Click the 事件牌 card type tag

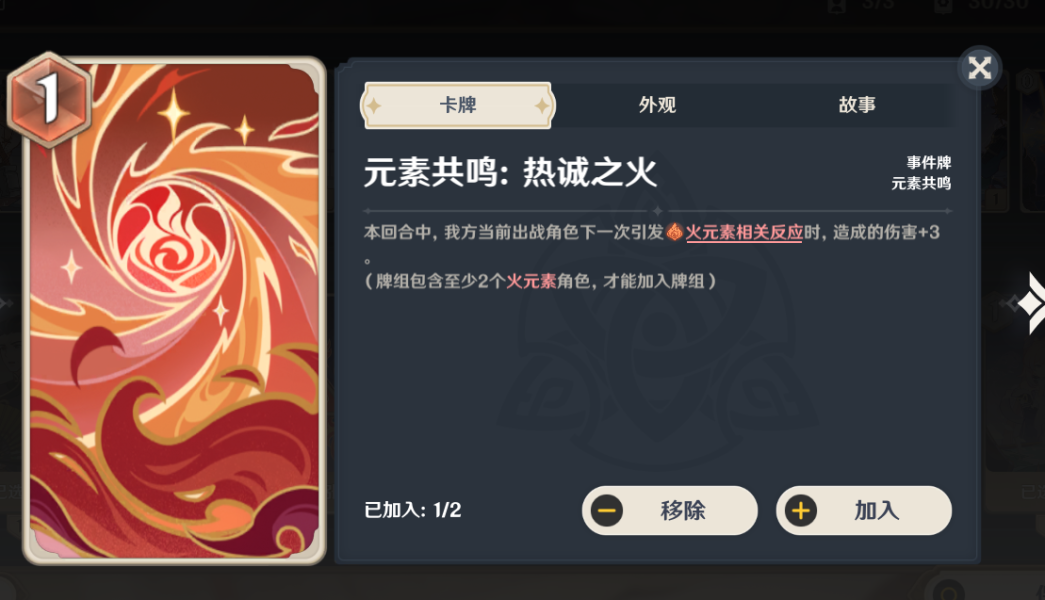[928, 162]
